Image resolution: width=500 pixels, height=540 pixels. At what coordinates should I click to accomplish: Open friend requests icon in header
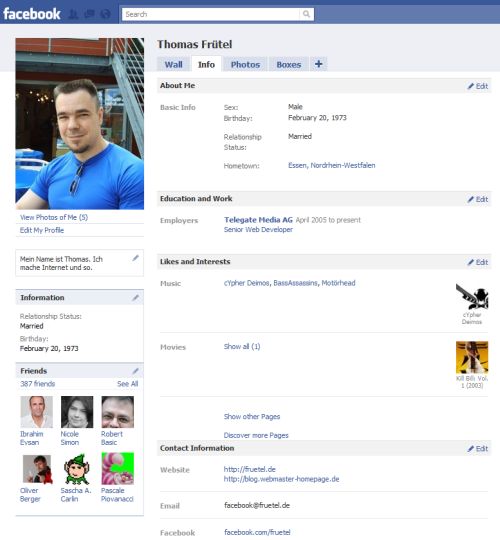click(x=73, y=14)
